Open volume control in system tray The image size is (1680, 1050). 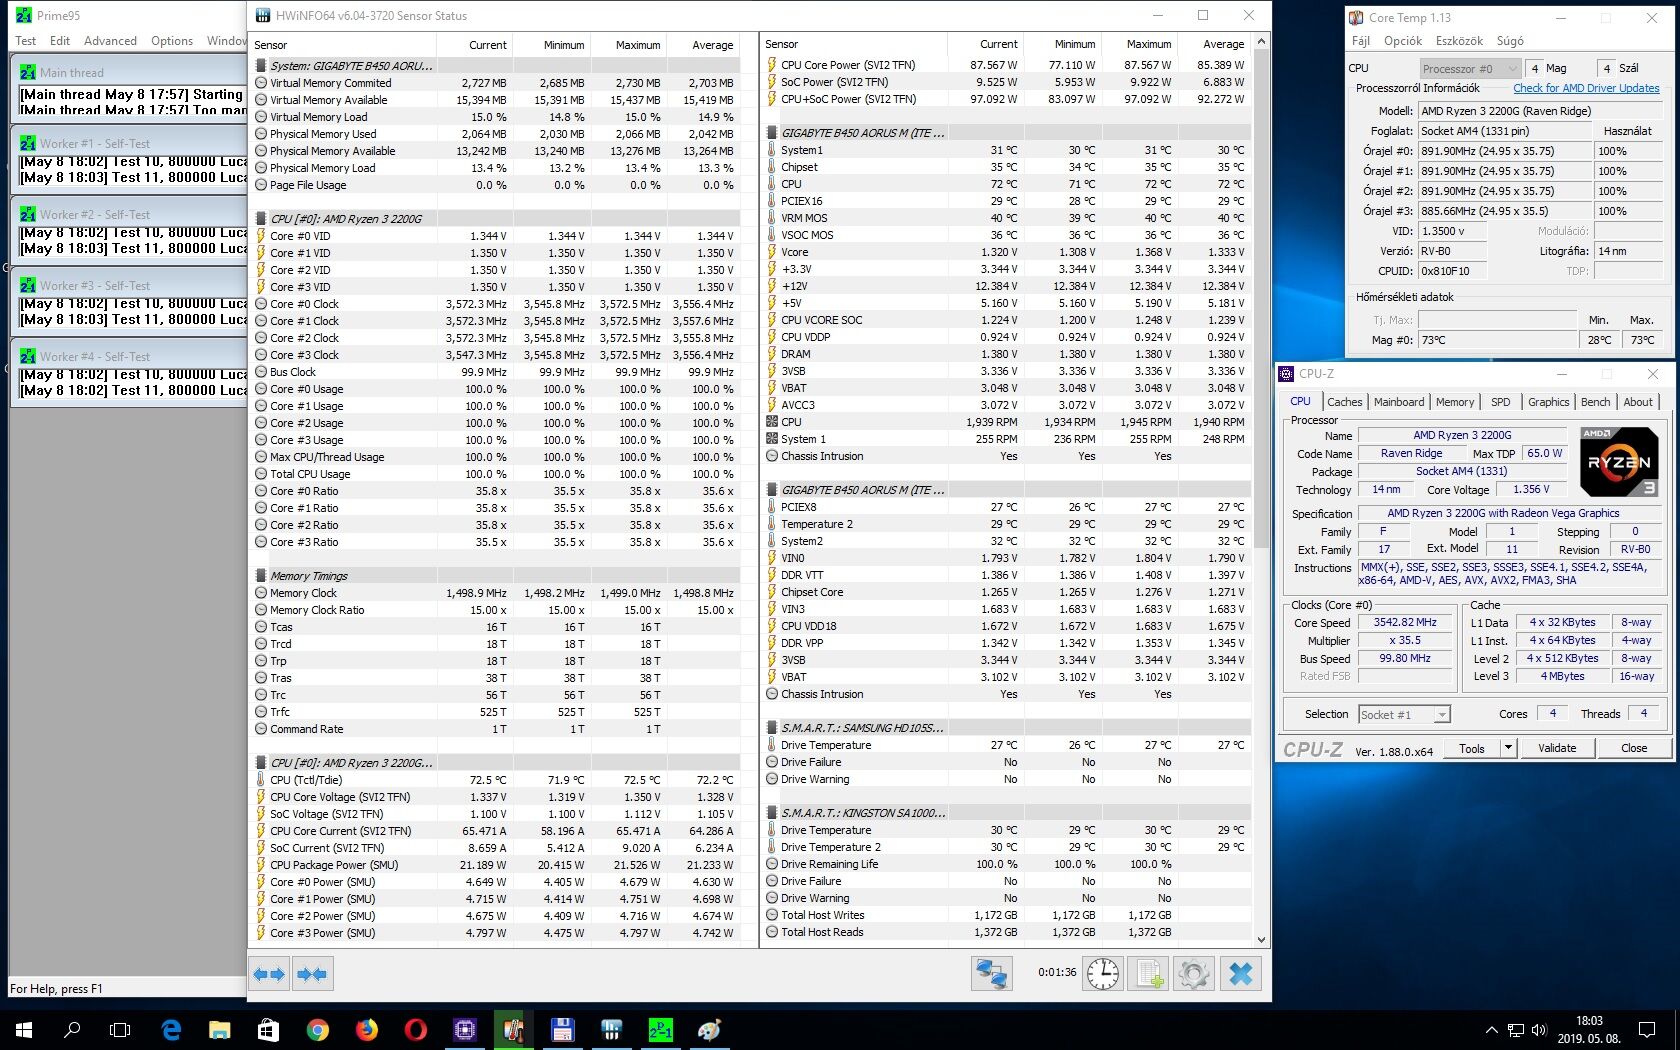point(1539,1030)
